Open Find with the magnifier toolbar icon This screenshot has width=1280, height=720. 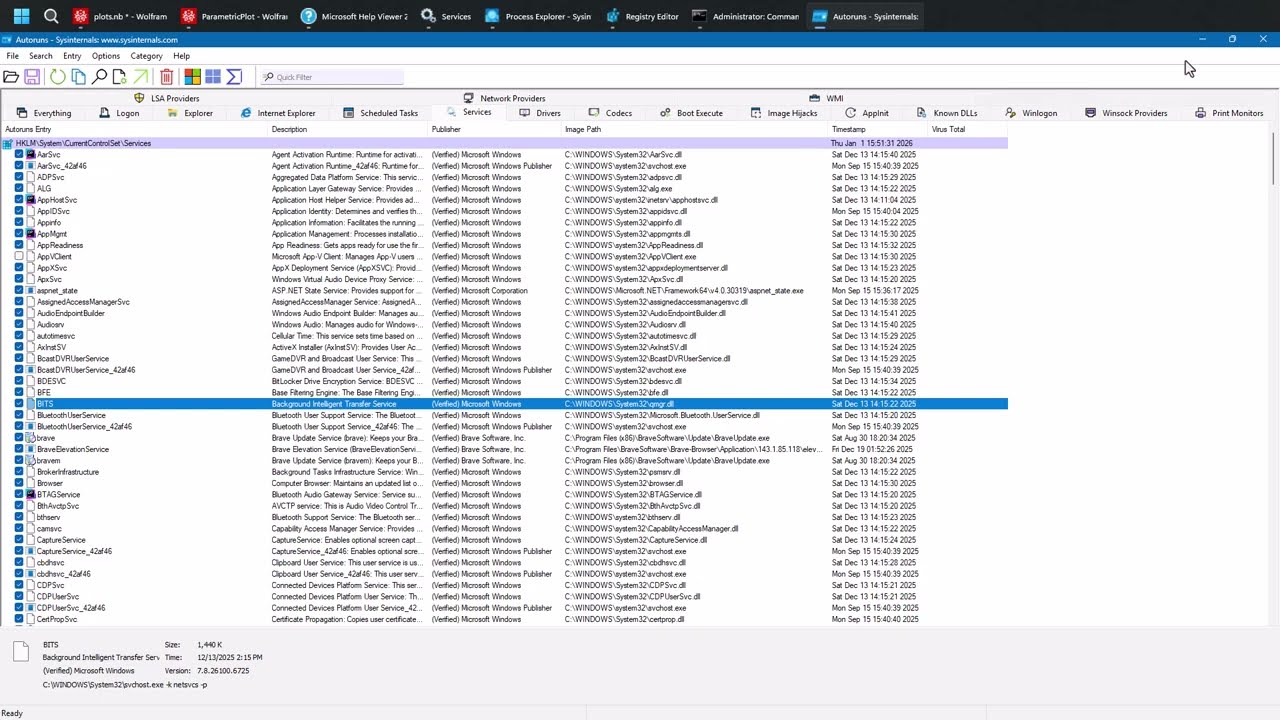click(x=100, y=77)
